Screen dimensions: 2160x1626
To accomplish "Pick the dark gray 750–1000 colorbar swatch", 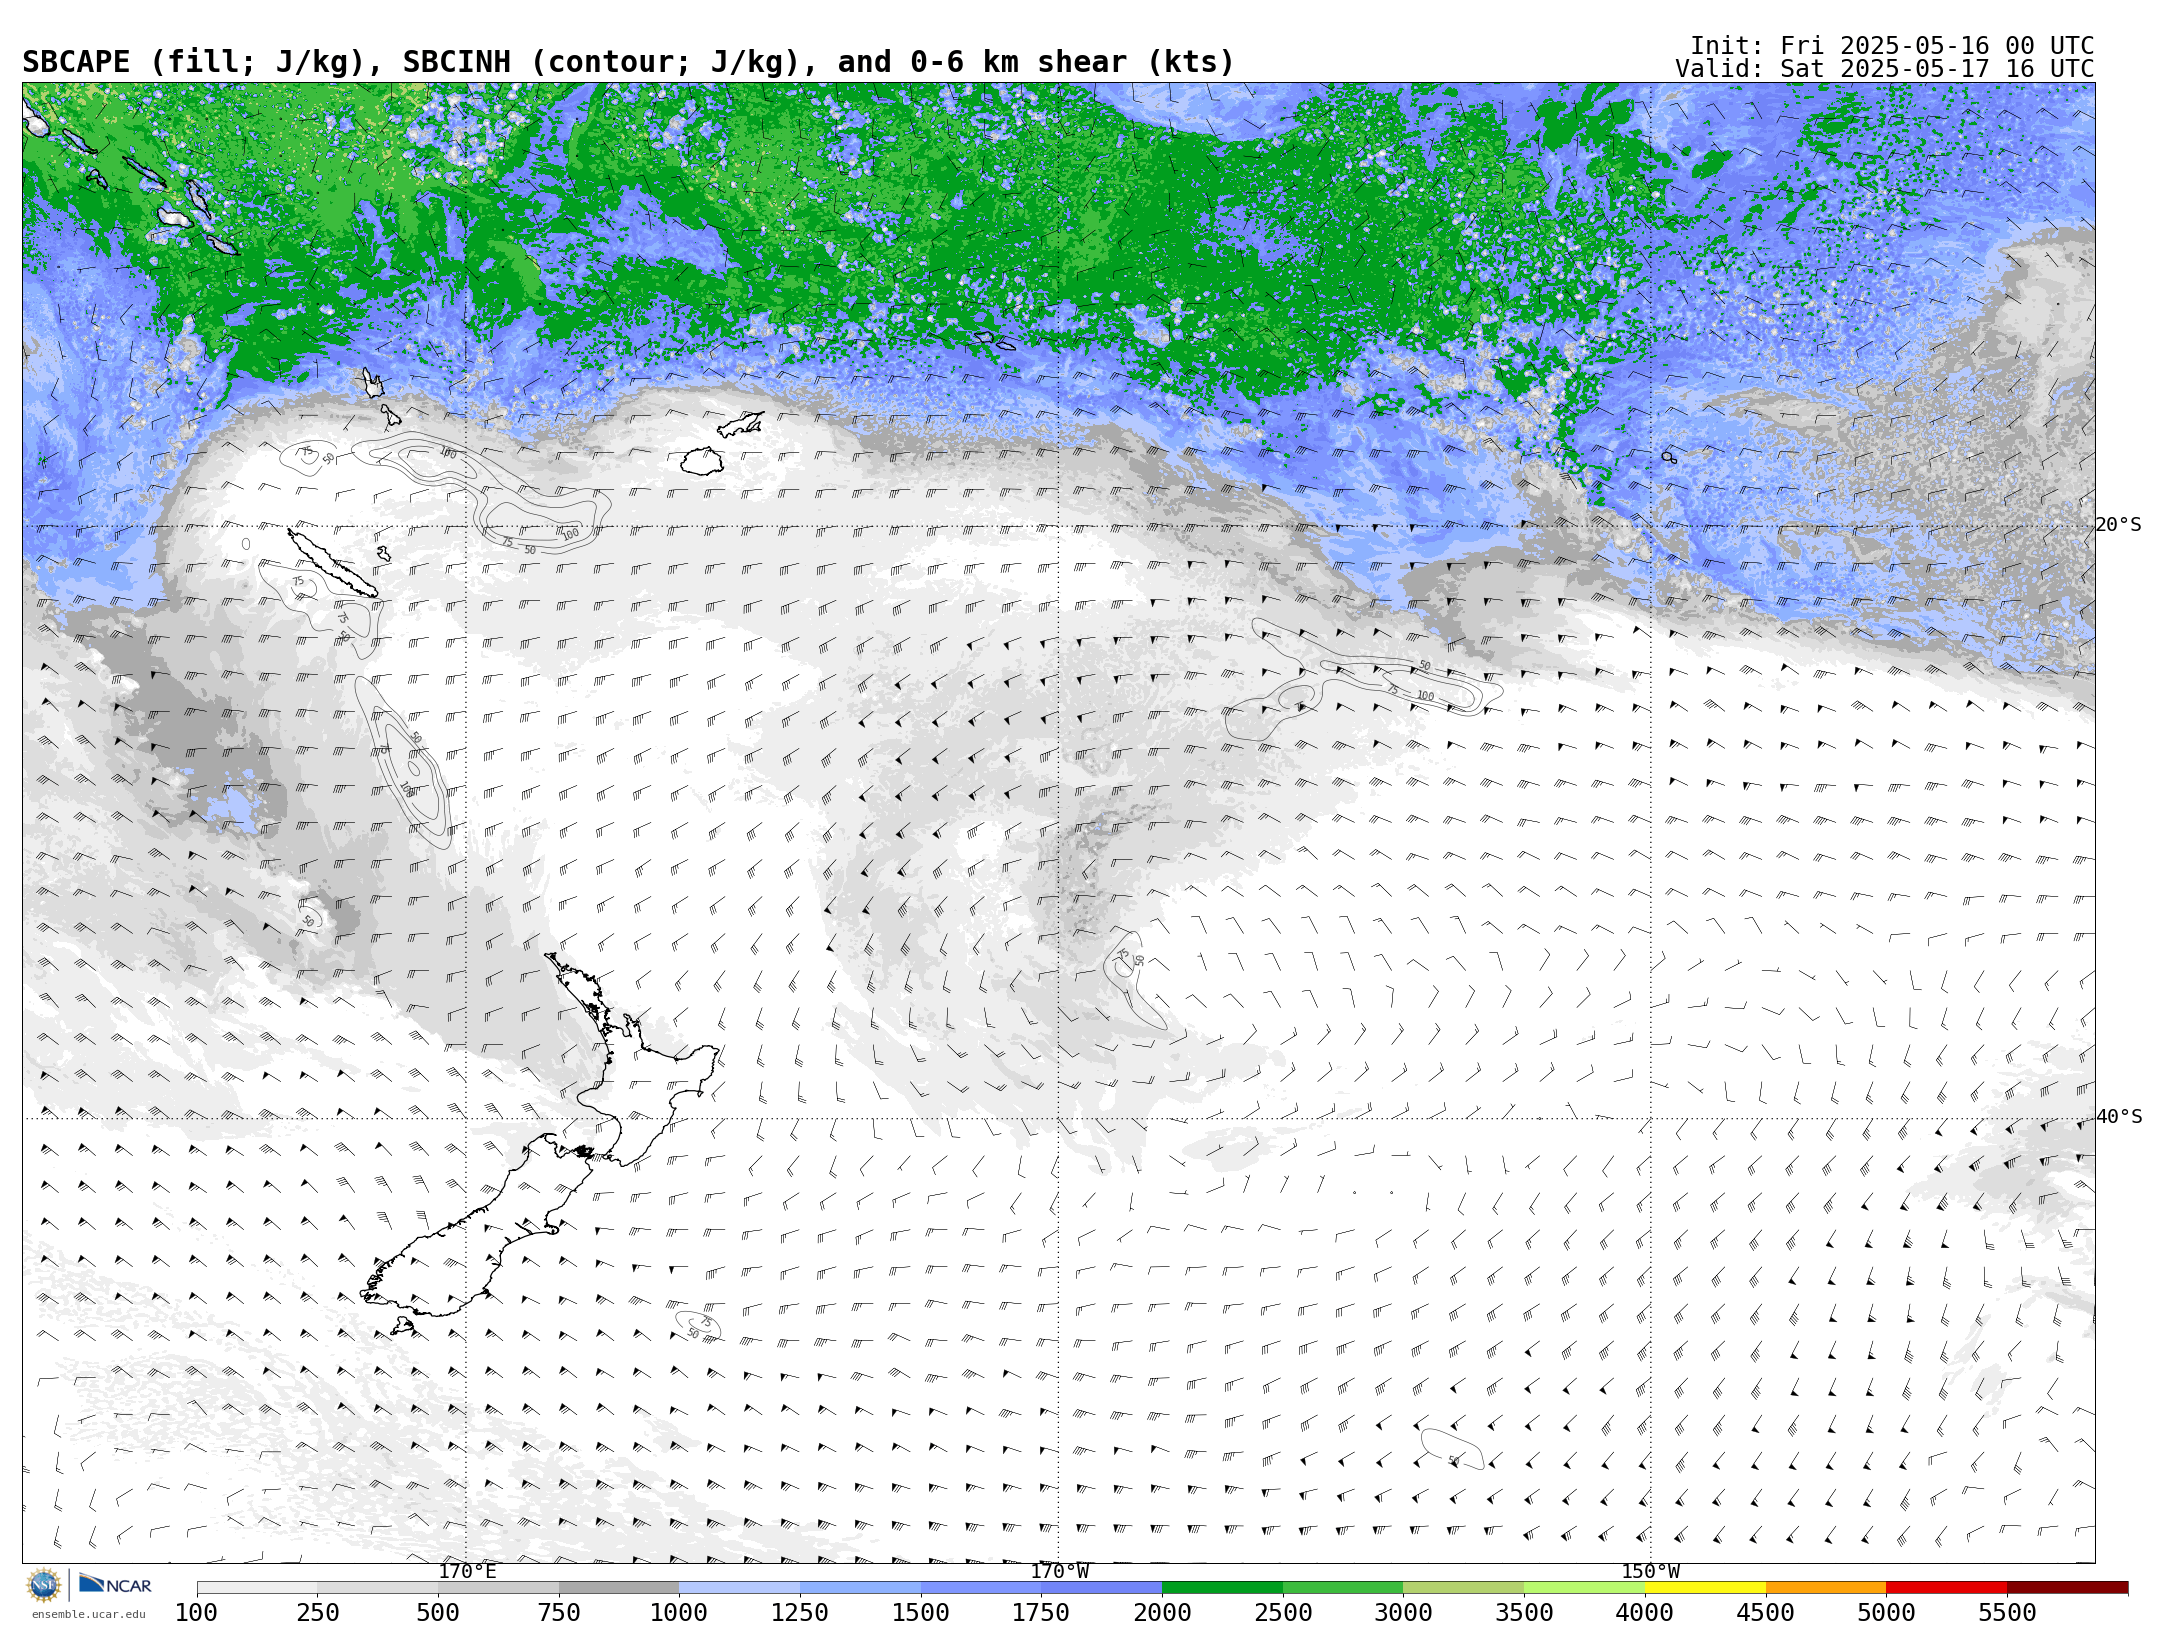I will [619, 1587].
